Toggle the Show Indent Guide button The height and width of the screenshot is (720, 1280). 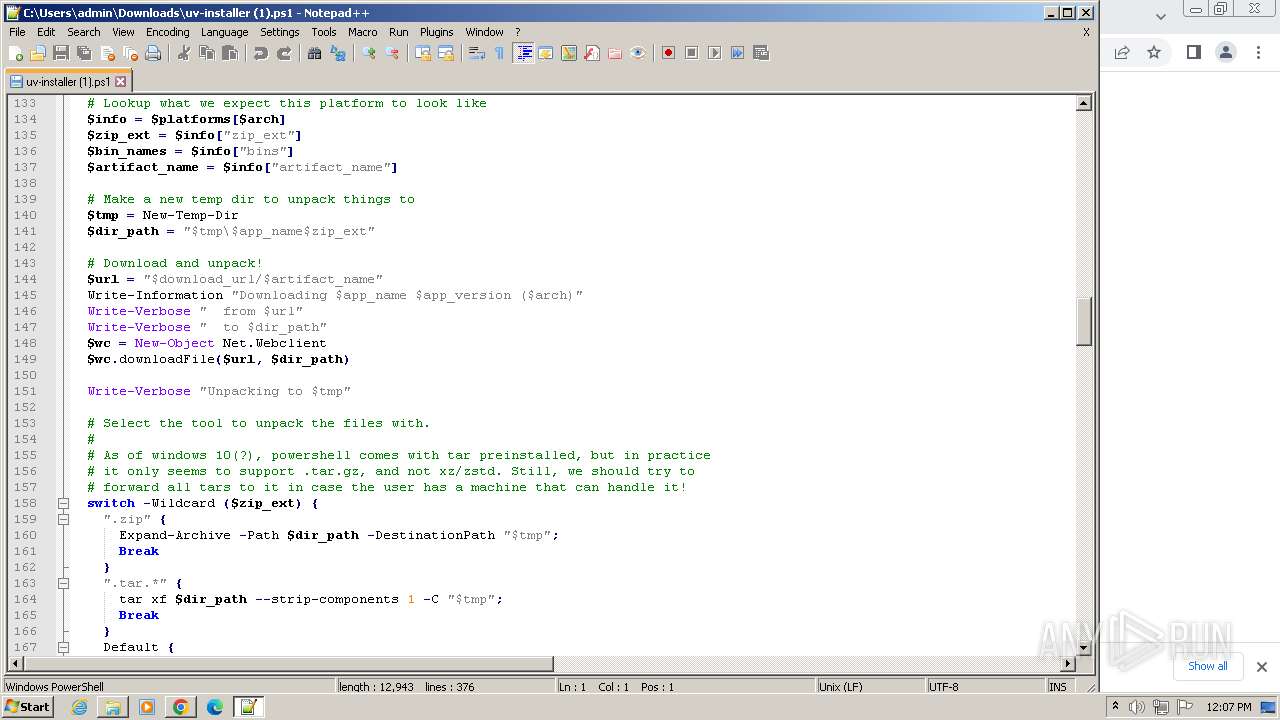[523, 53]
